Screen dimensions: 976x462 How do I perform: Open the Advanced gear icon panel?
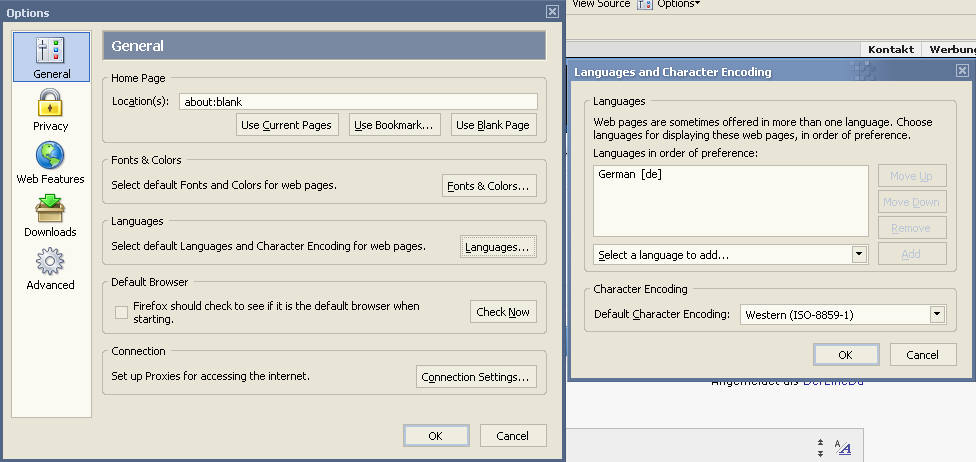coord(50,262)
